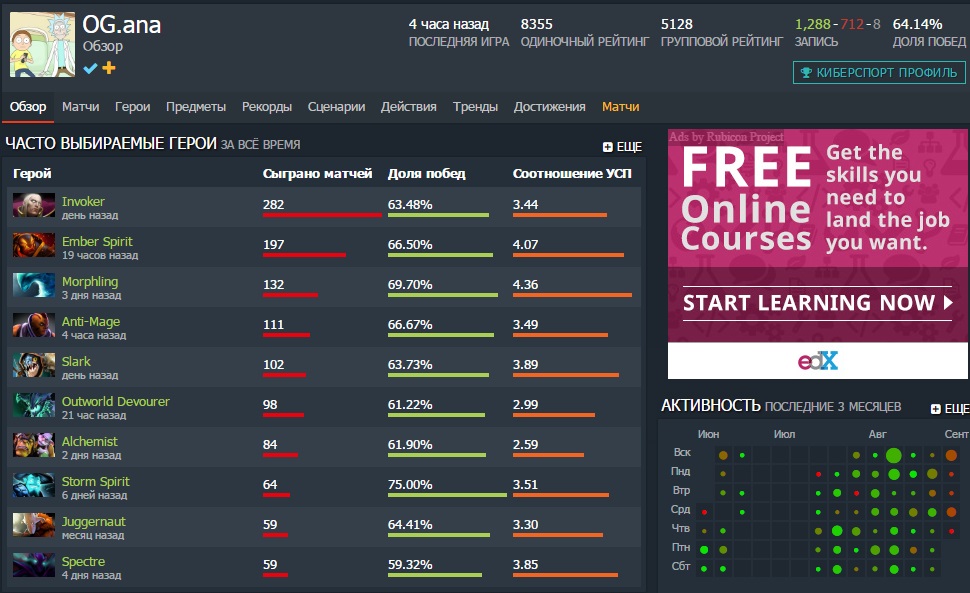Click the Morphling hero icon

[x=34, y=285]
